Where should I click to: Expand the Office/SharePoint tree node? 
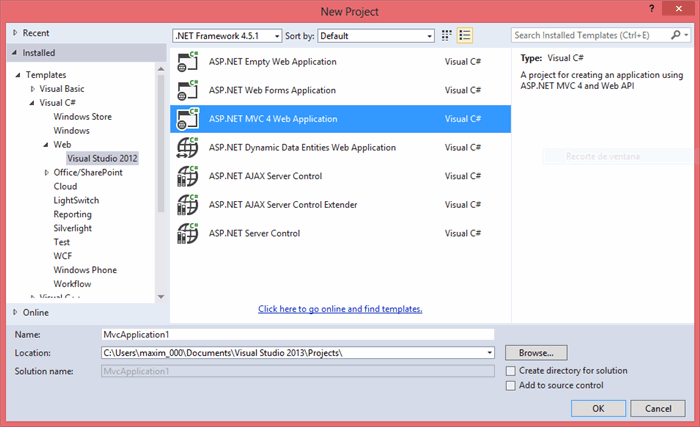46,172
